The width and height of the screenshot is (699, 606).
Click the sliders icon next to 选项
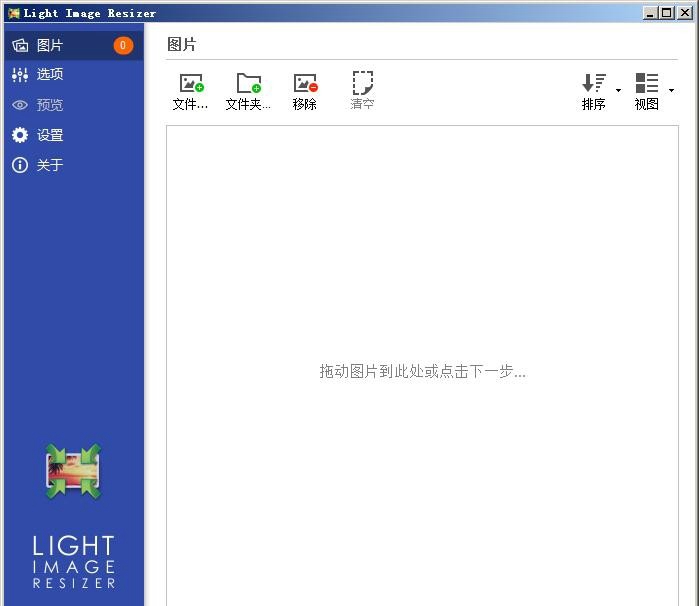(20, 74)
